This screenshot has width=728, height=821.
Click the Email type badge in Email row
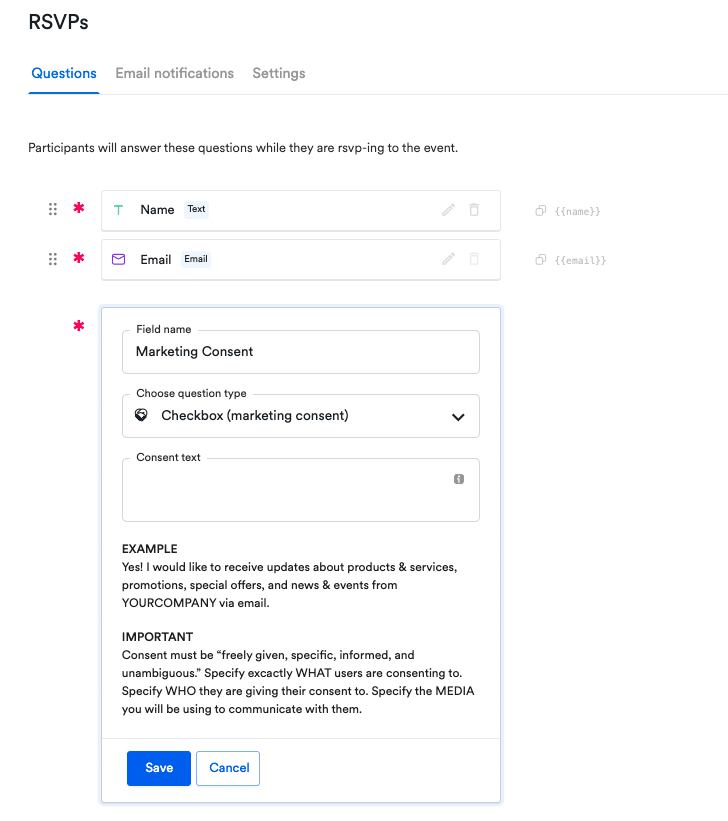pos(196,259)
